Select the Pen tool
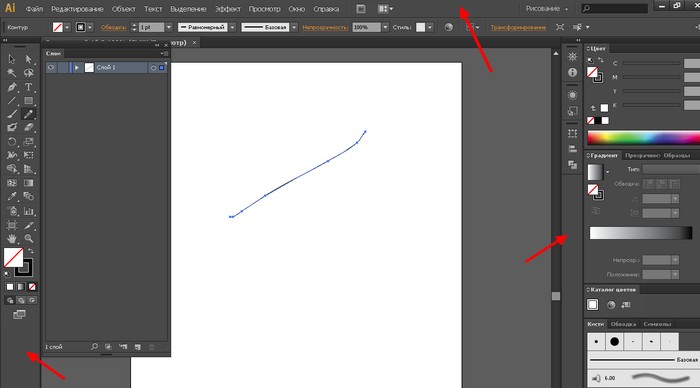The width and height of the screenshot is (700, 388). coord(12,87)
